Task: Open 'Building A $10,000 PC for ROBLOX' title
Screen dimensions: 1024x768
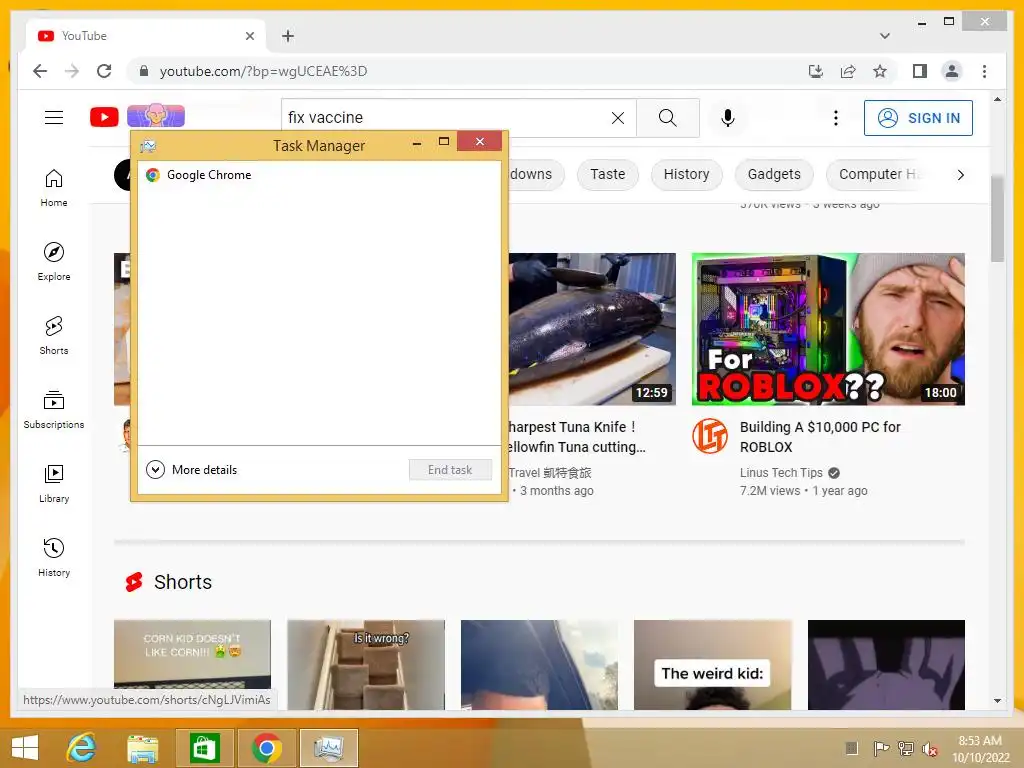Action: coord(820,437)
